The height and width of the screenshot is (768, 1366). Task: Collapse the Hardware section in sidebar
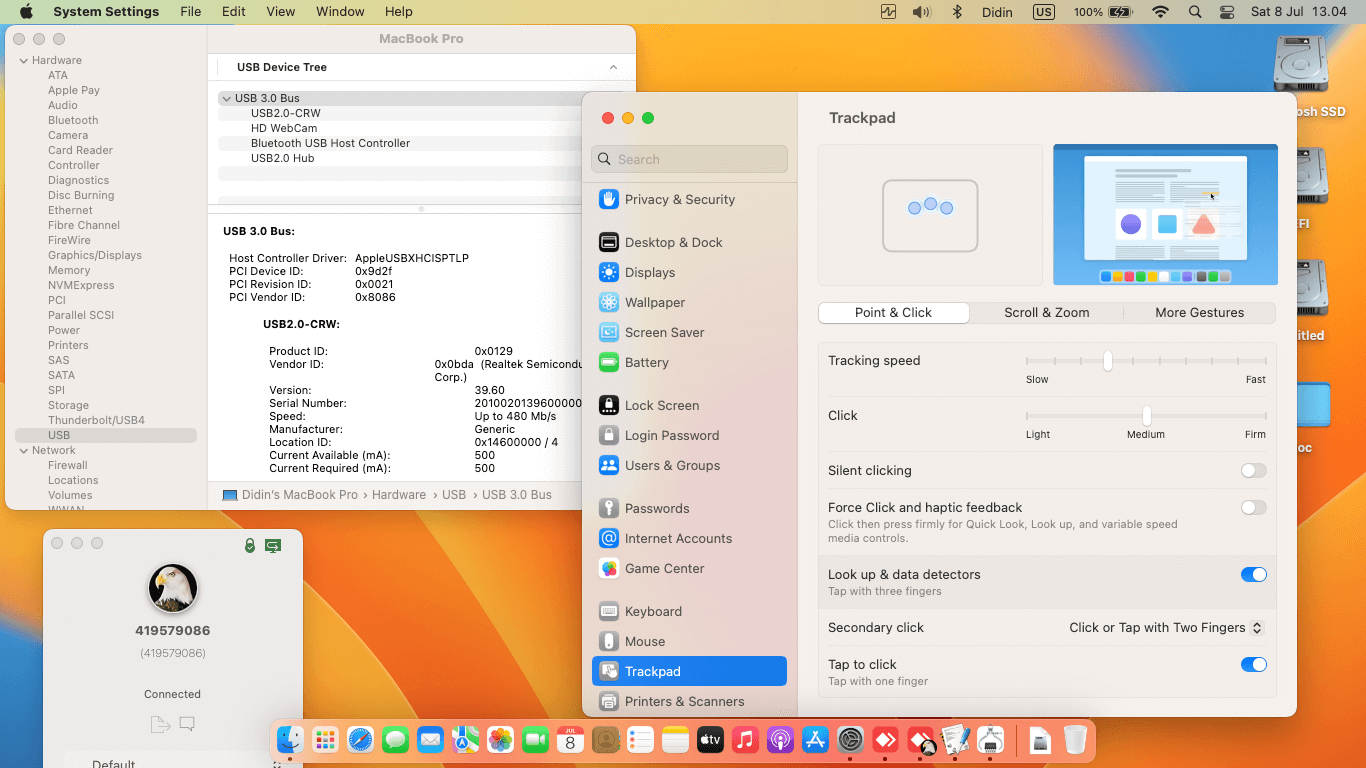[x=23, y=60]
